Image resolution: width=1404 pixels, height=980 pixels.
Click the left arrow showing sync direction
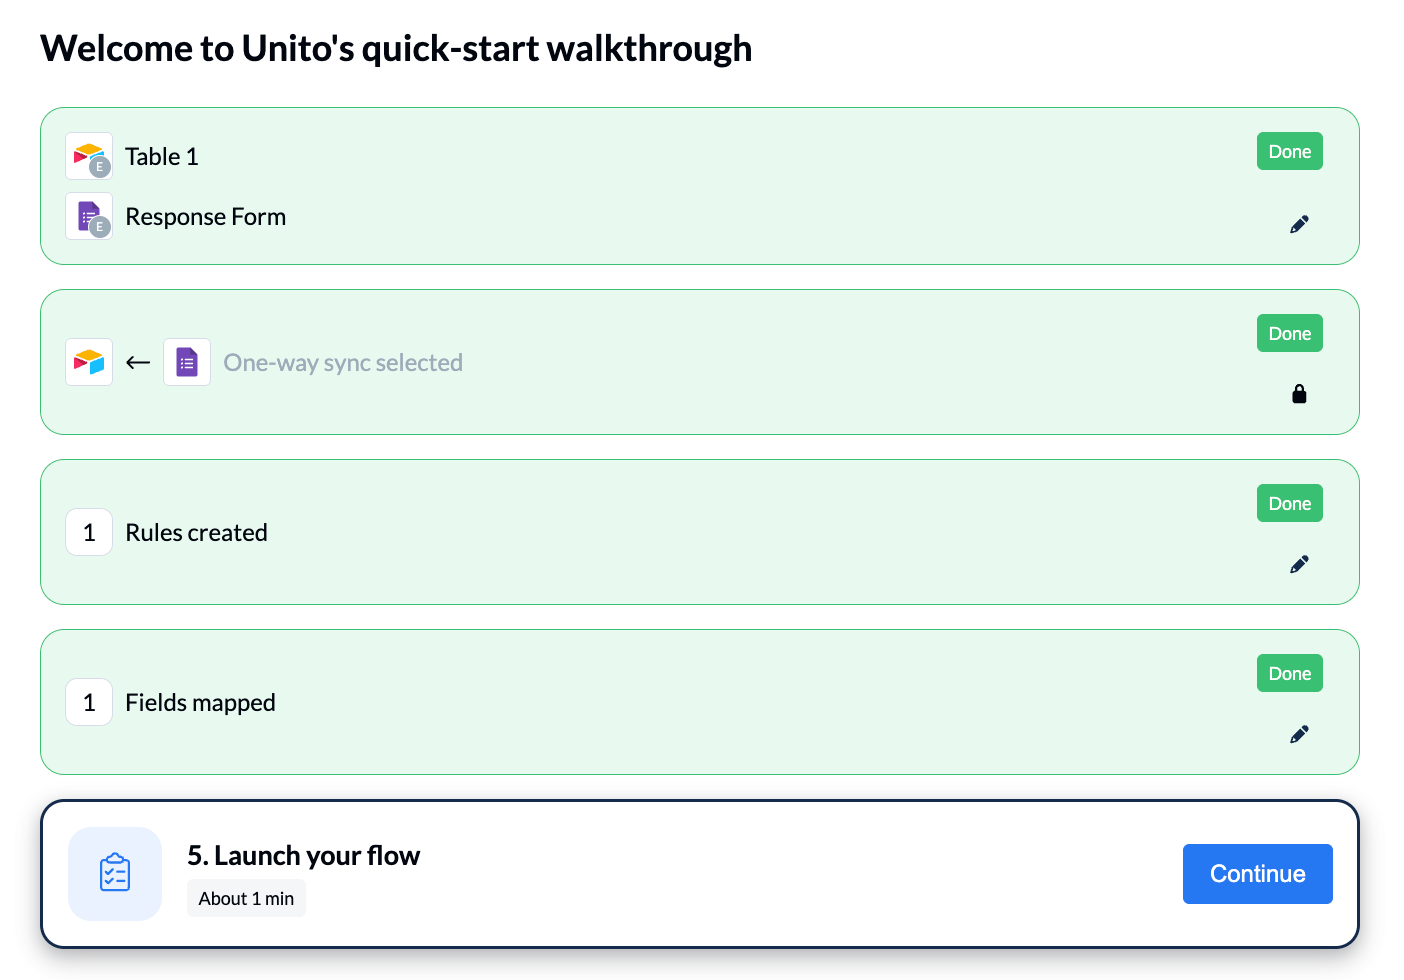click(137, 362)
